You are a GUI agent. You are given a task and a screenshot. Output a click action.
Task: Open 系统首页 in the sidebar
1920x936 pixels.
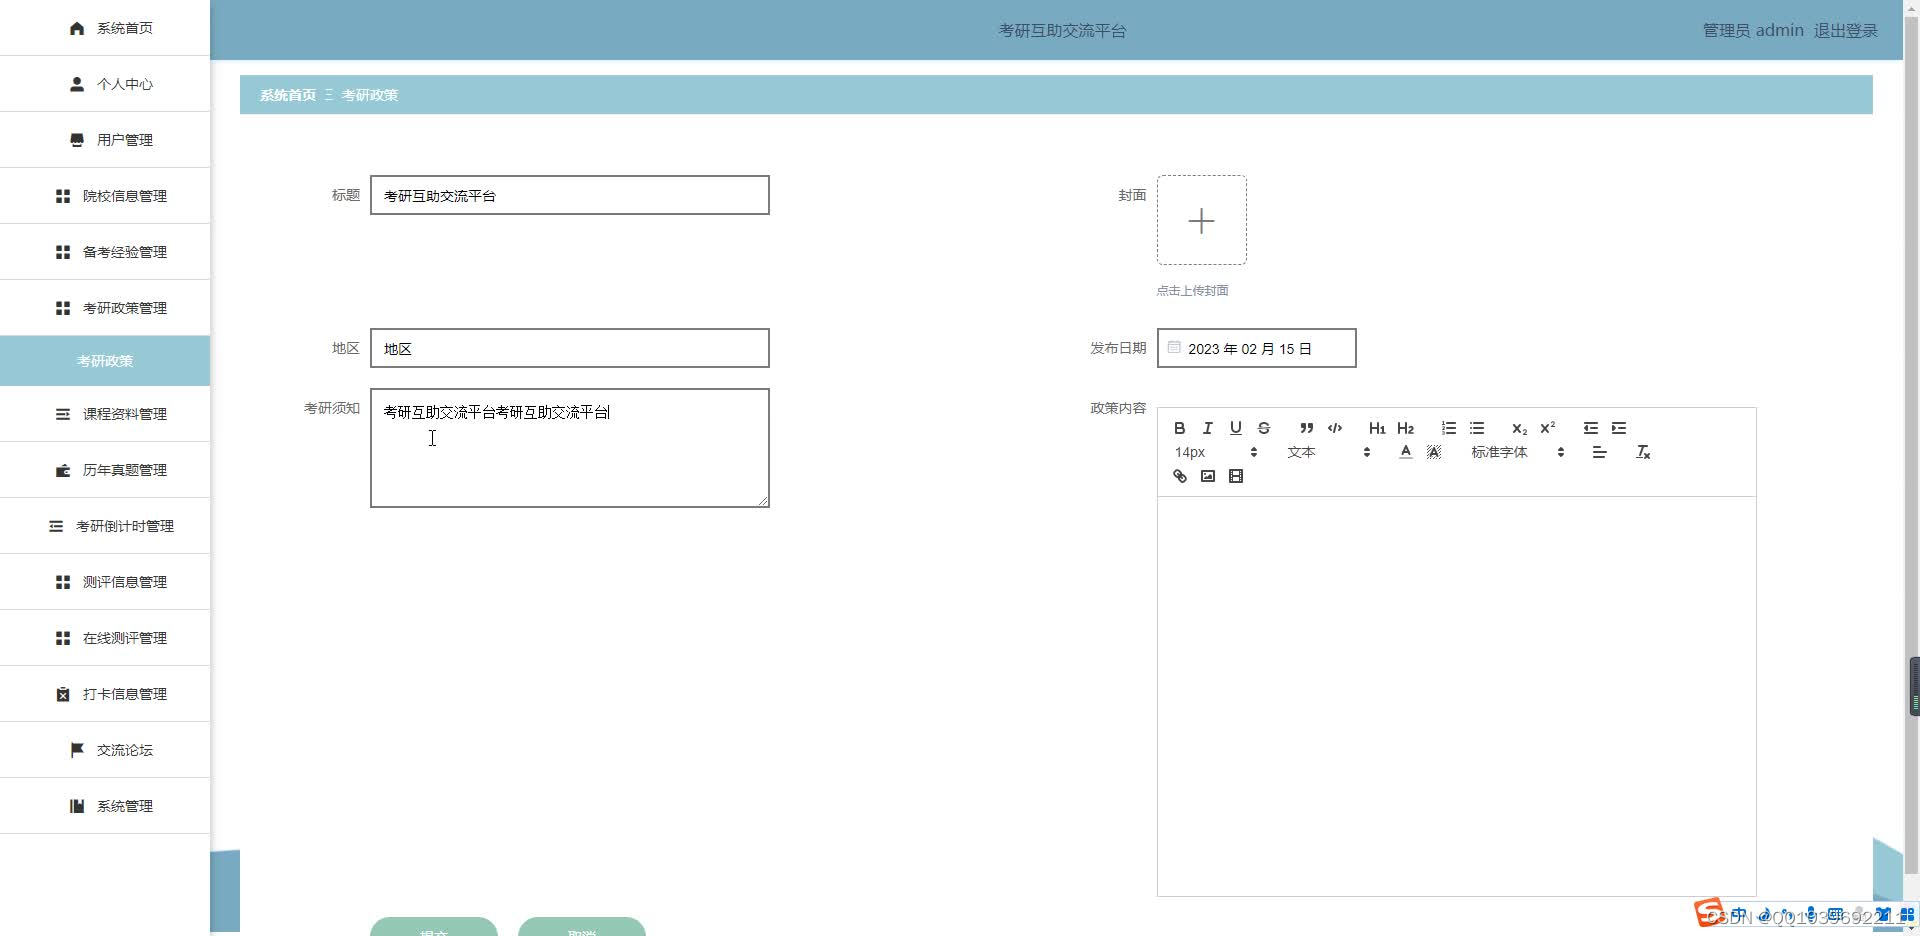[x=105, y=28]
